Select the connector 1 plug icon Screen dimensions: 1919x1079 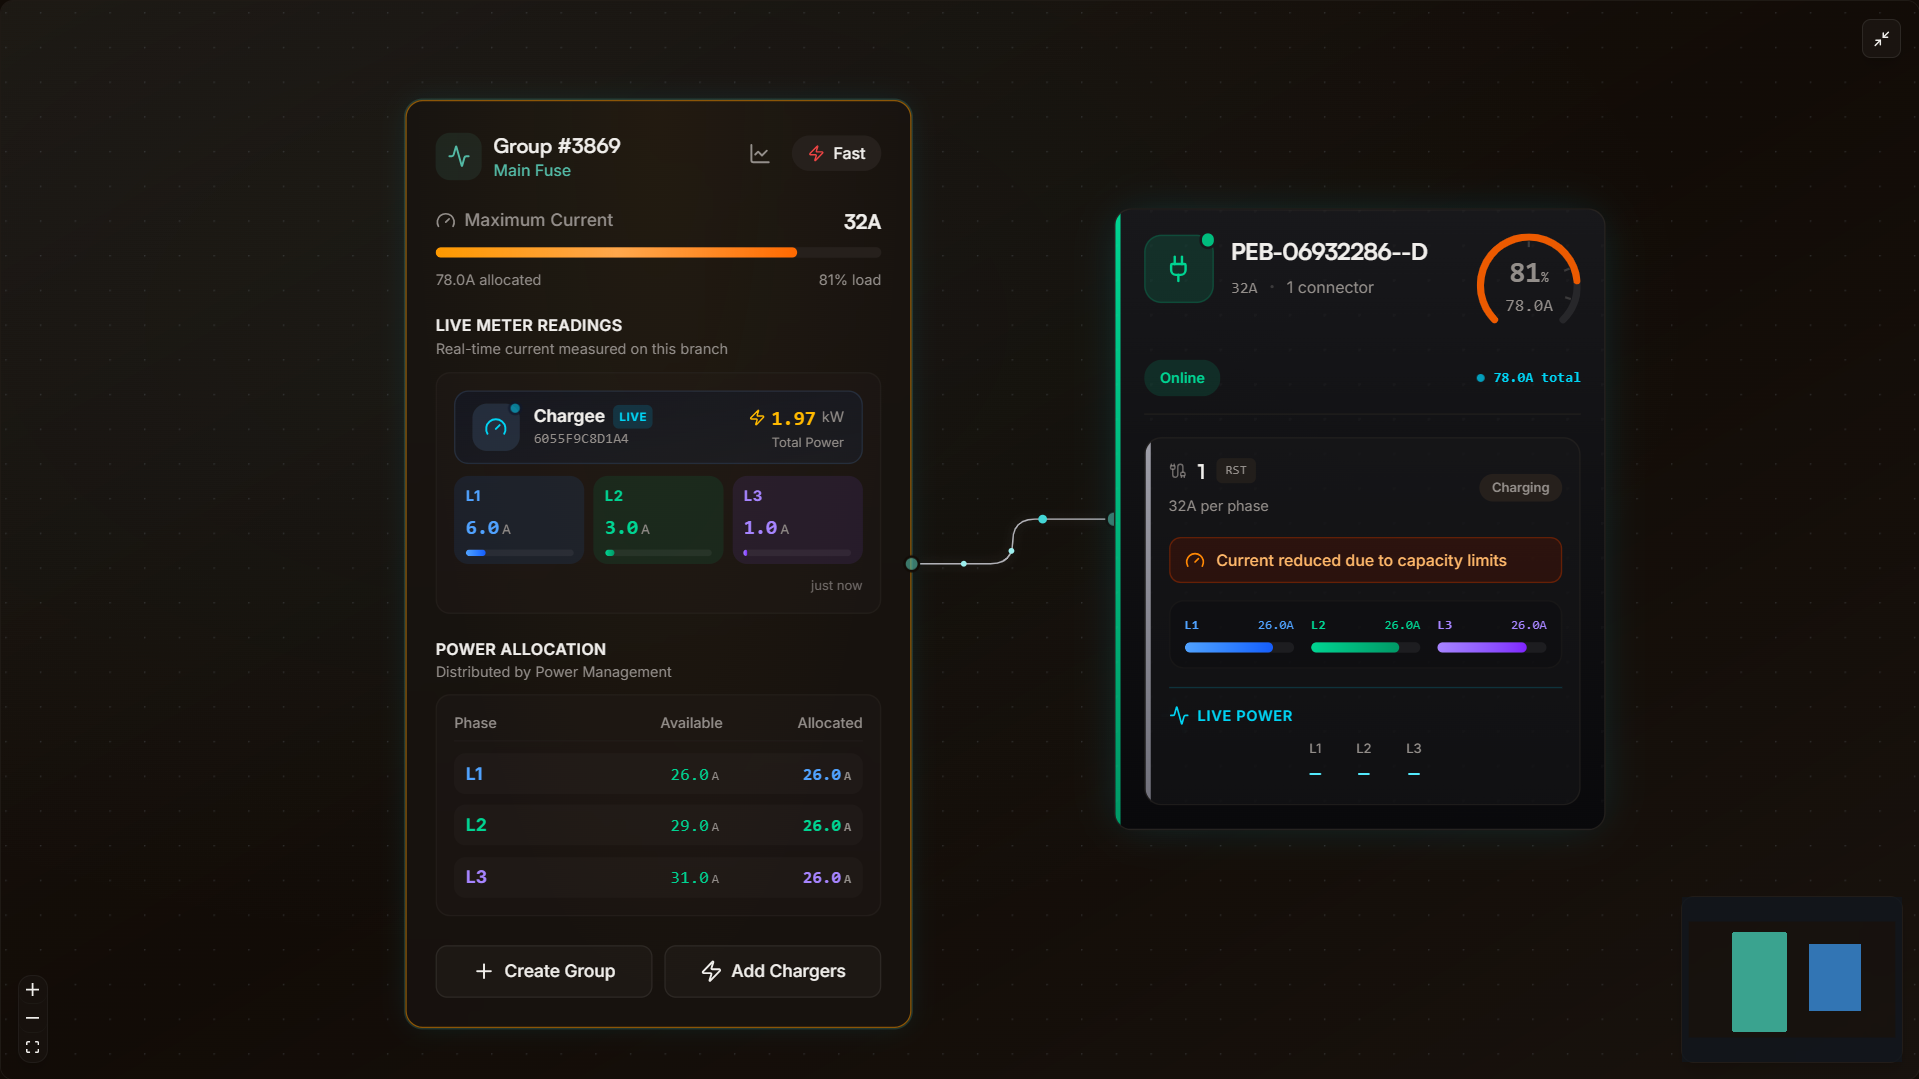[1180, 470]
